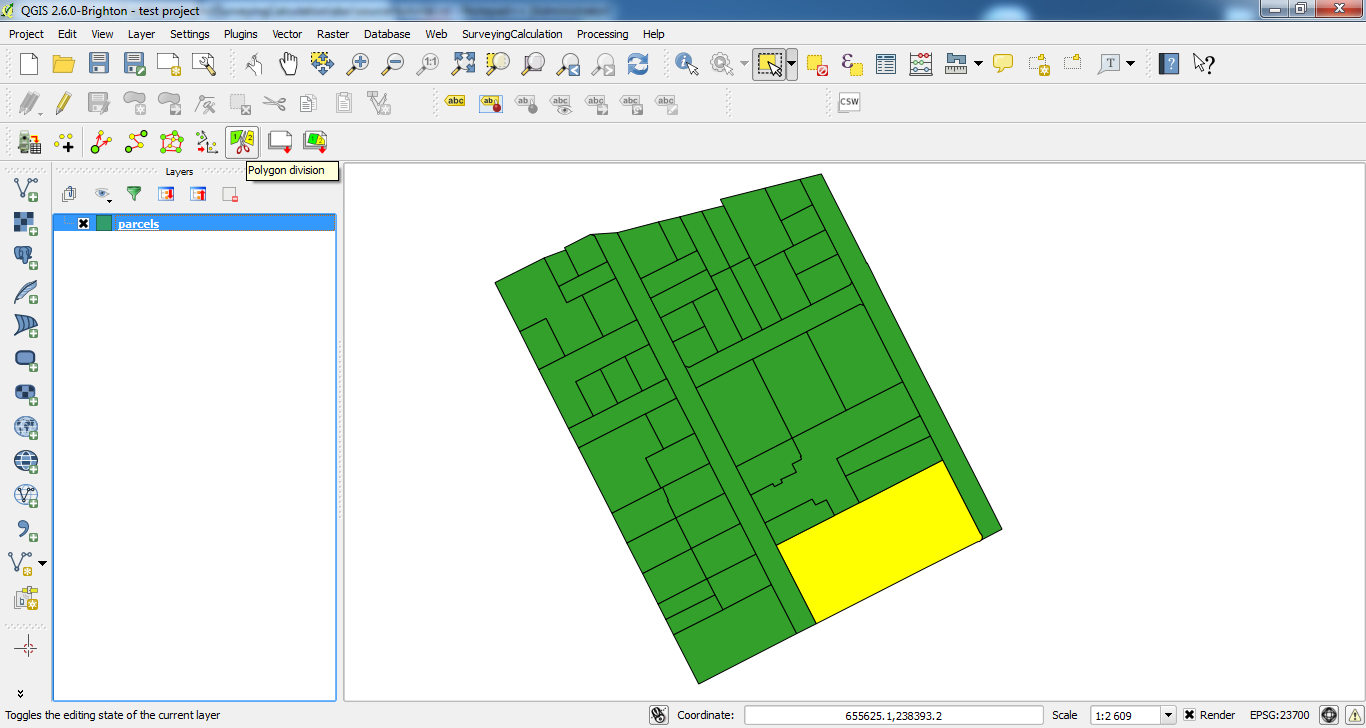Open the Processing menu
This screenshot has width=1366, height=728.
(x=602, y=34)
